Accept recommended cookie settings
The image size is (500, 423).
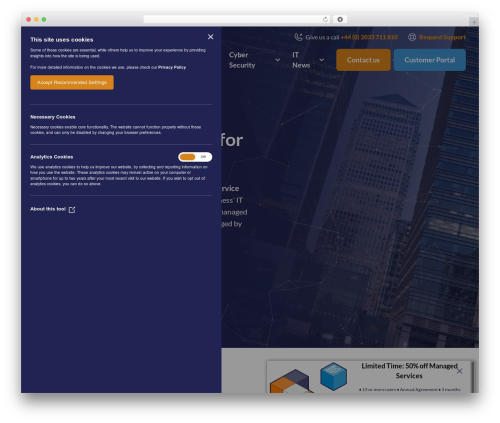pos(72,82)
